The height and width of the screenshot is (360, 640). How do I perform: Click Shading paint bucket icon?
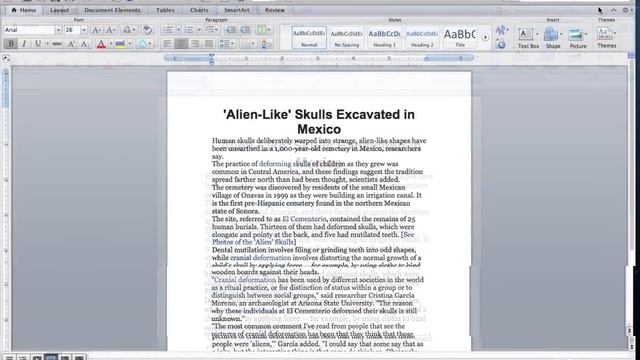[266, 44]
